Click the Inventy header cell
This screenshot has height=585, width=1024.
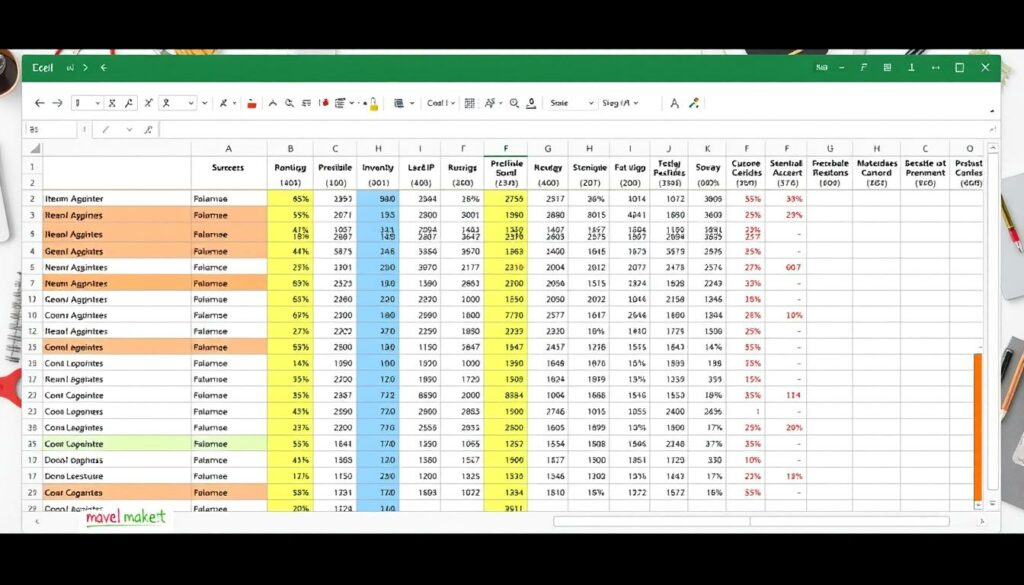click(x=378, y=168)
